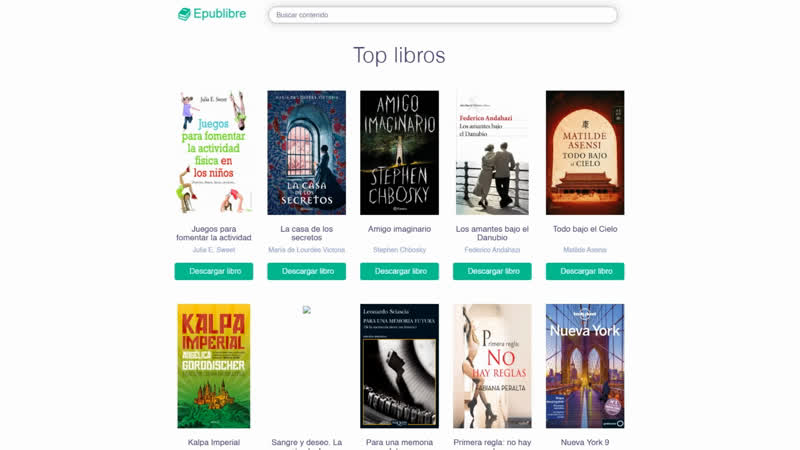800x450 pixels.
Task: Download the book Juegos para fomentar la actividad
Action: pyautogui.click(x=214, y=271)
